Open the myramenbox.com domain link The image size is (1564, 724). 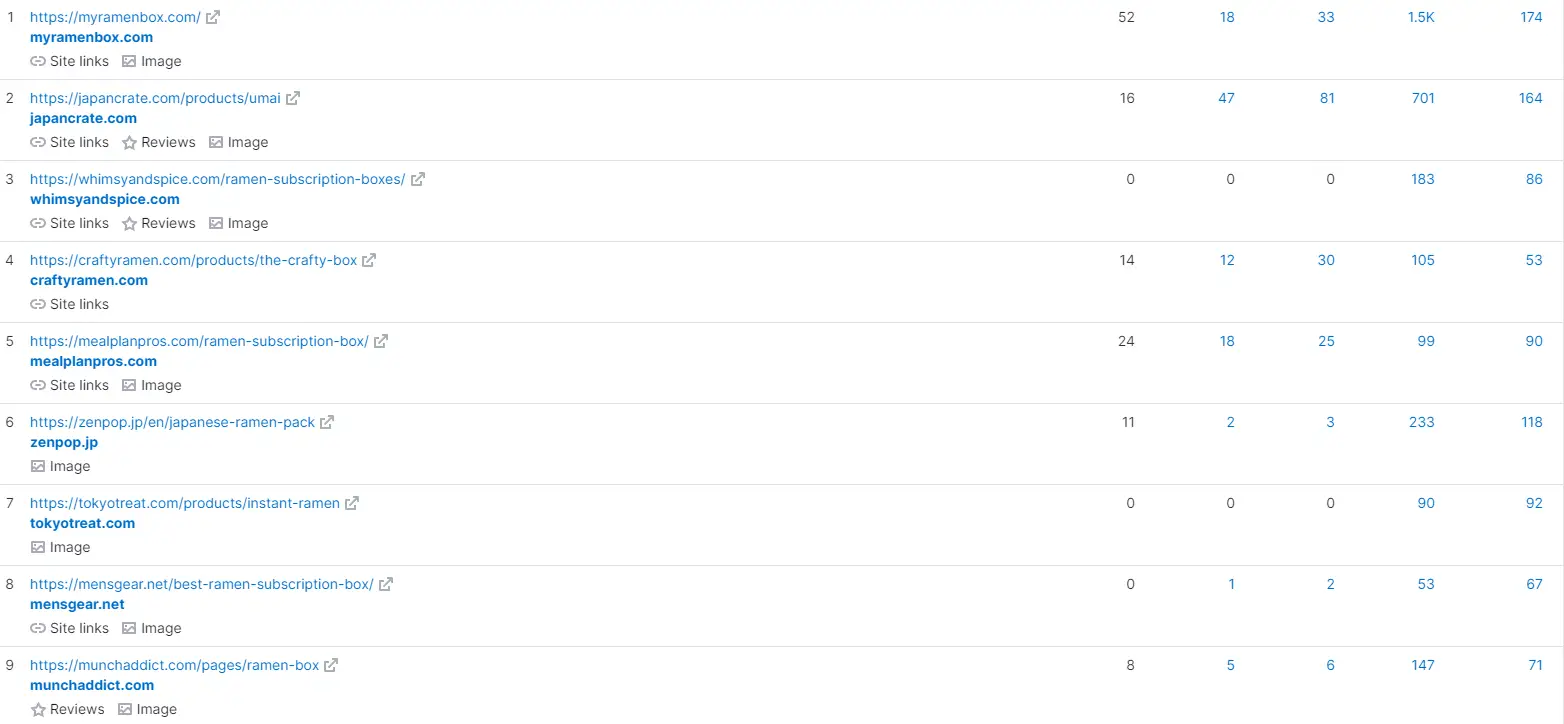pyautogui.click(x=92, y=37)
